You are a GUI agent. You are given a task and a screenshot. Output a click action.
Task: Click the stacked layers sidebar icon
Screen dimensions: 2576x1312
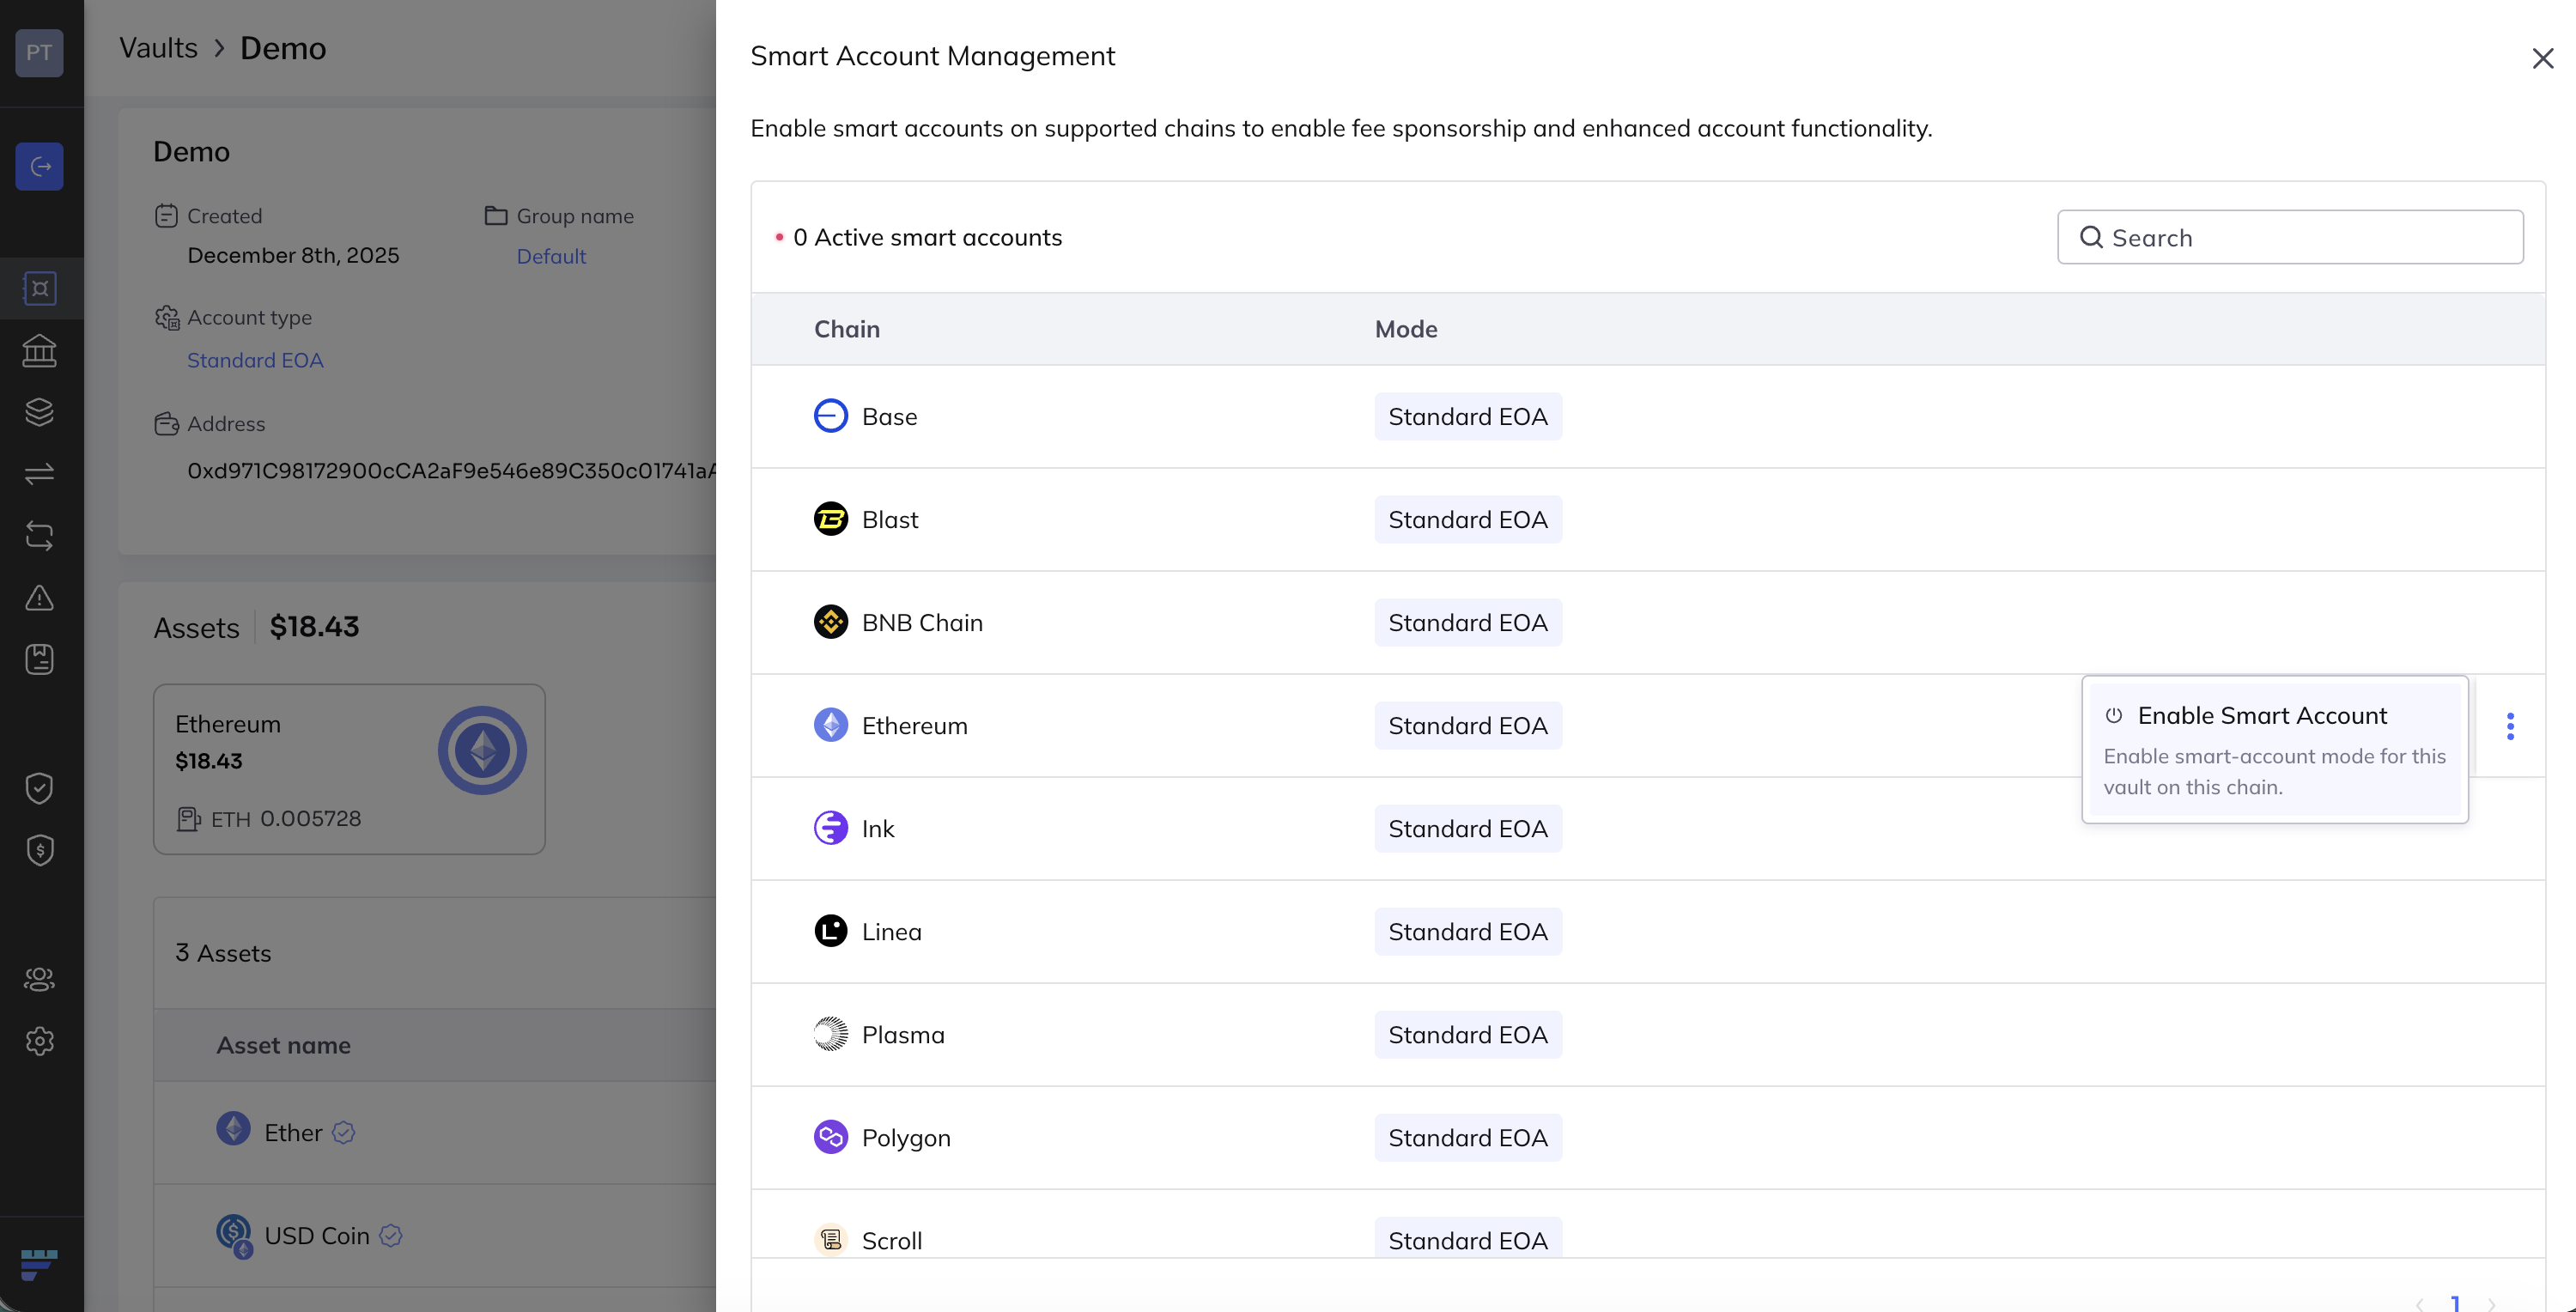click(x=40, y=412)
